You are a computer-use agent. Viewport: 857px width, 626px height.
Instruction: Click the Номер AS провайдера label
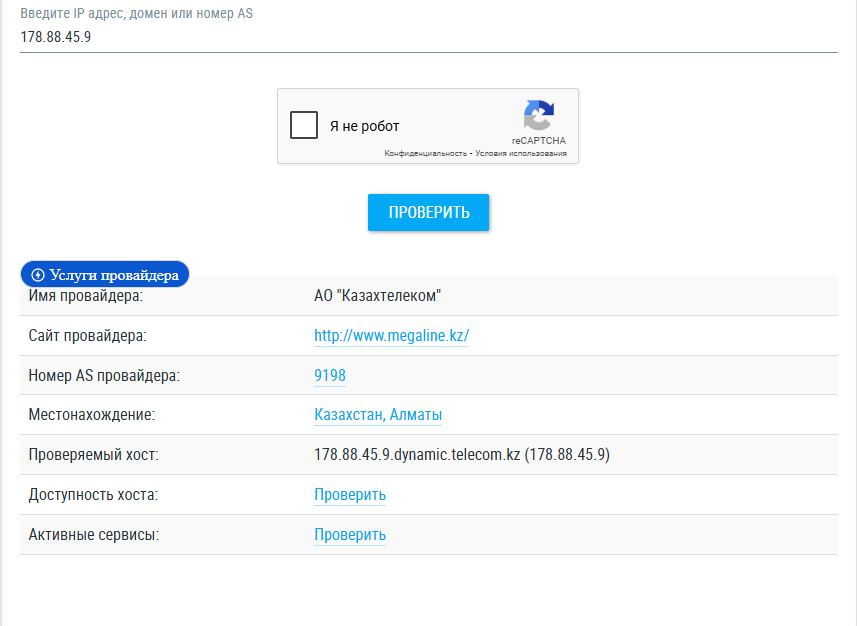pos(104,376)
